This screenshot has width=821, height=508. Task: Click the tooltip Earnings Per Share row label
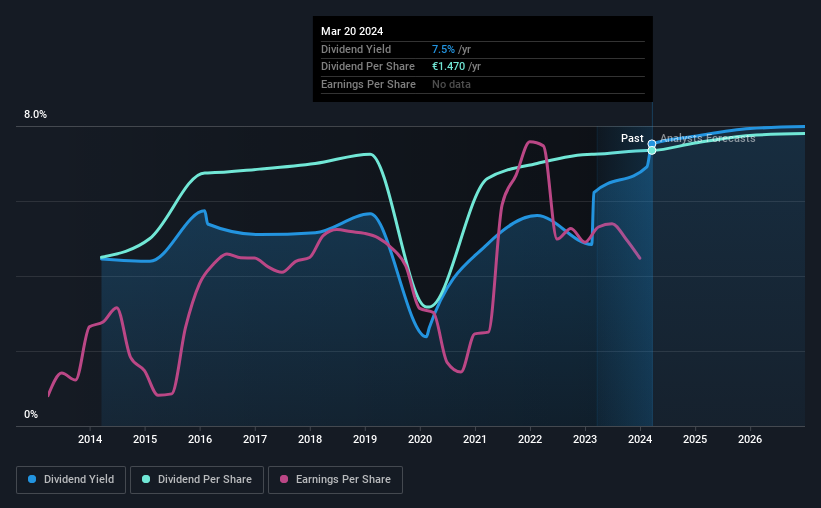[x=368, y=84]
